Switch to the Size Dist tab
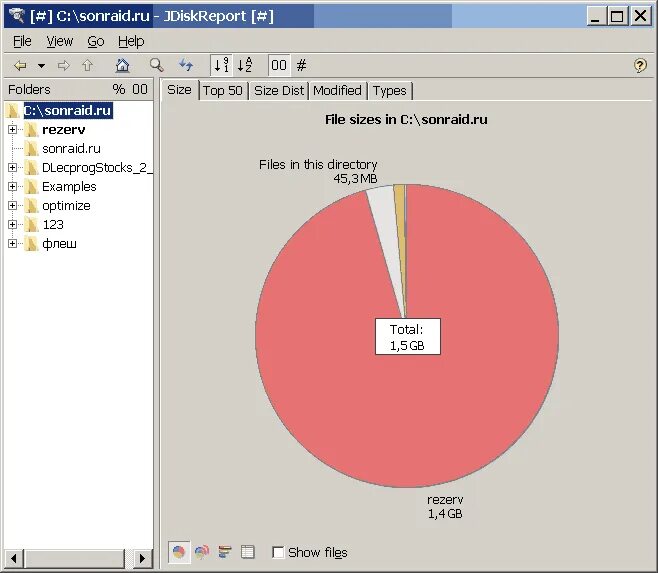The image size is (658, 573). 279,91
